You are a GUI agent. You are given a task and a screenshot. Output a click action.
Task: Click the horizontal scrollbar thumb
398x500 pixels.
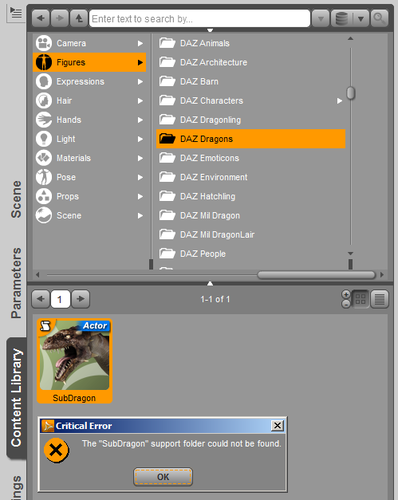tap(316, 275)
